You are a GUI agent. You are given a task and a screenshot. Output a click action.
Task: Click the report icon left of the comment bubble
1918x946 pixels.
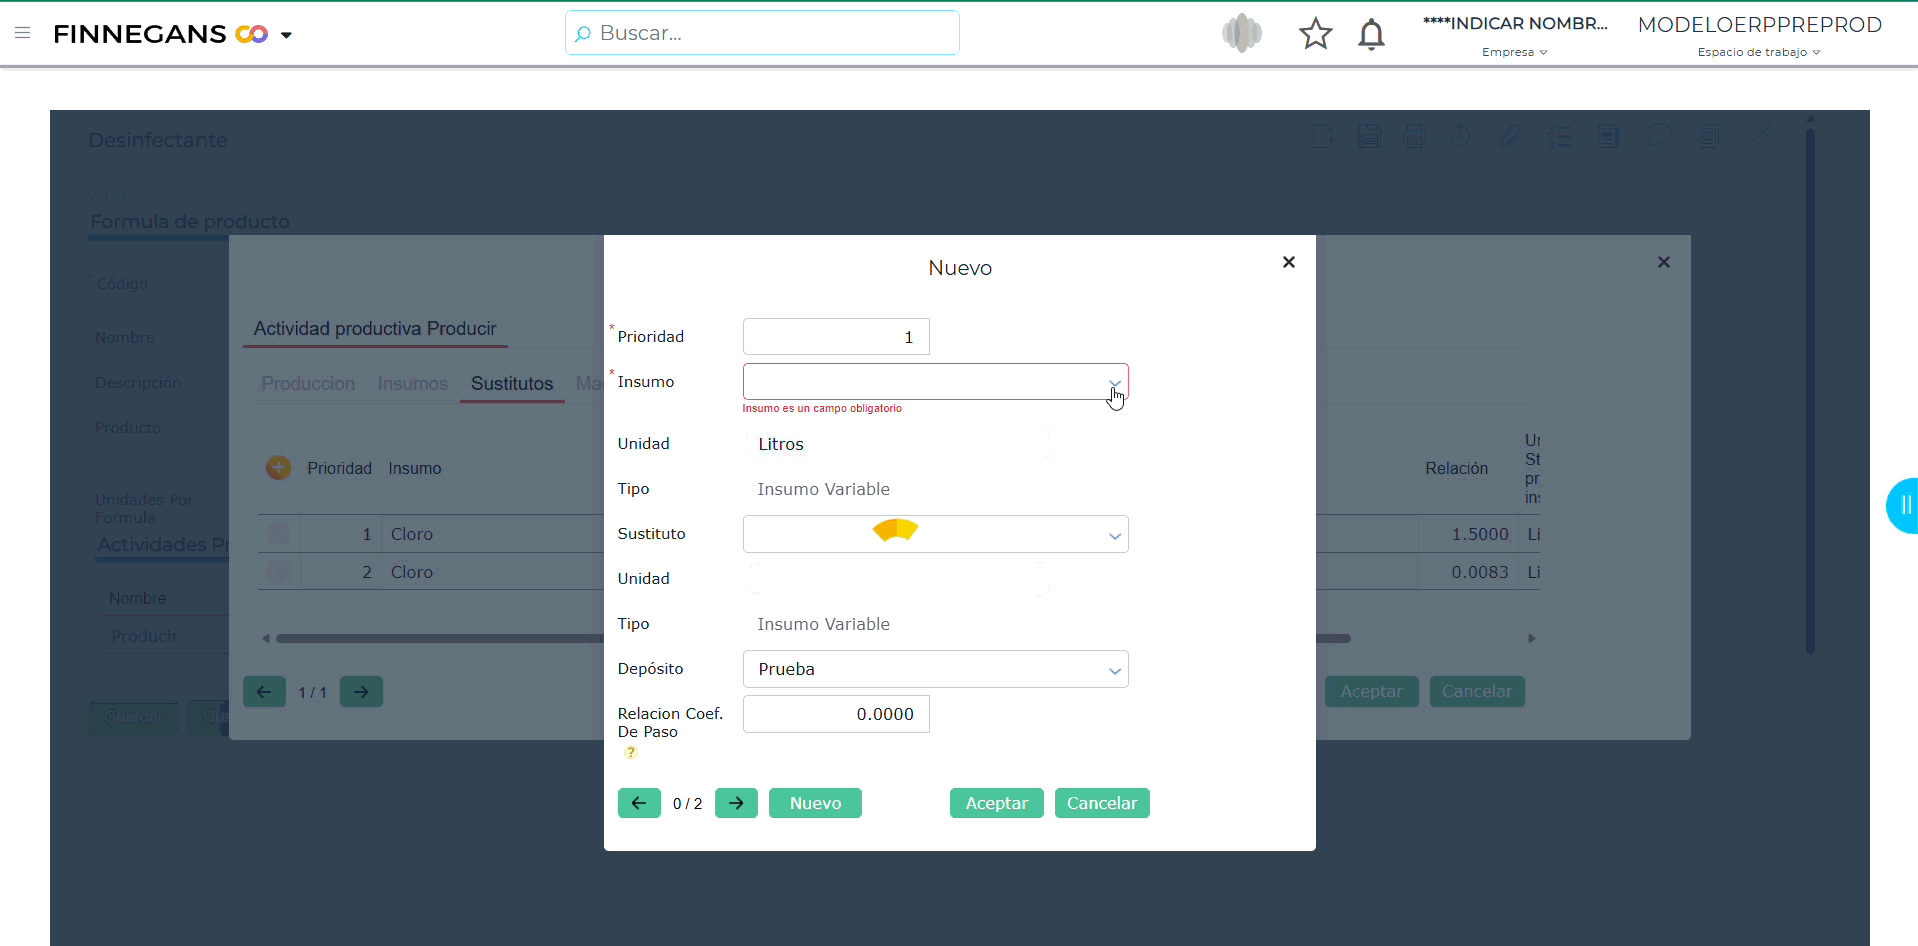(x=1608, y=135)
